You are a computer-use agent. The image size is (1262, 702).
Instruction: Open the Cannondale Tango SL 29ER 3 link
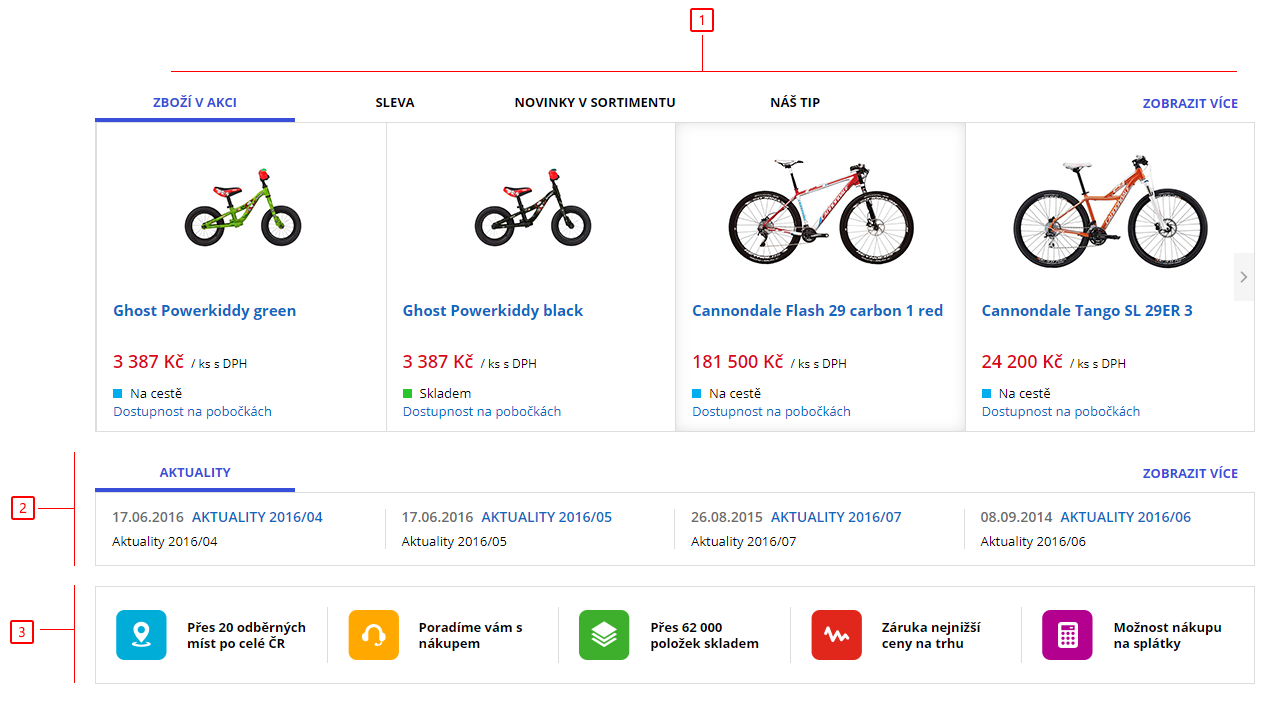(x=1087, y=310)
